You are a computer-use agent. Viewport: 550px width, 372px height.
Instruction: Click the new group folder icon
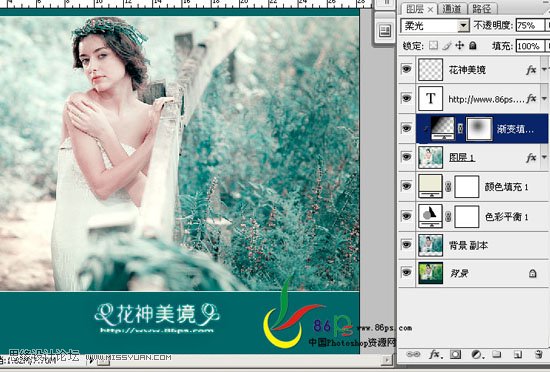[x=497, y=354]
